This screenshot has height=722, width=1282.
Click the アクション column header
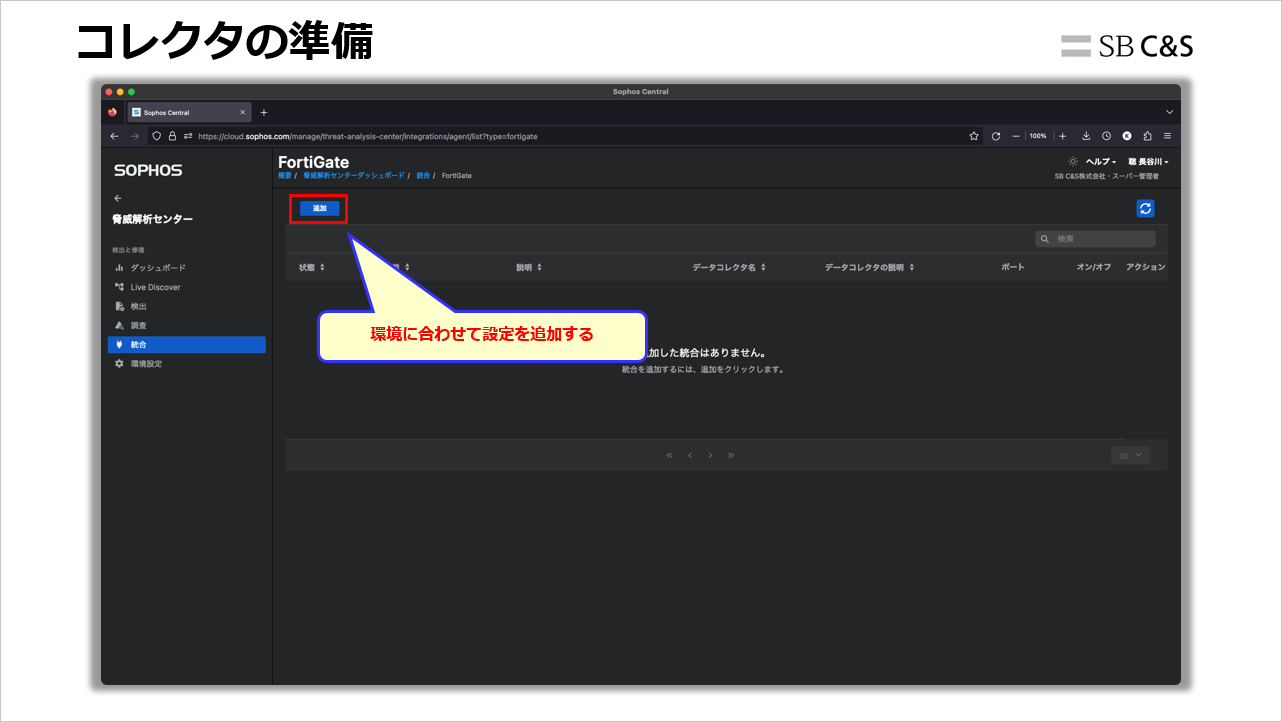(1145, 268)
